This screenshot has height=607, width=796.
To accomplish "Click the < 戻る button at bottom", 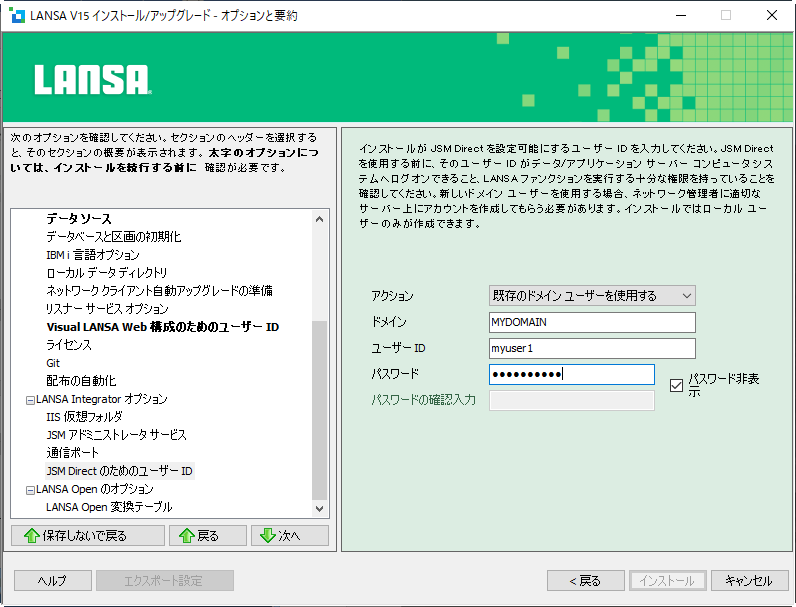I will 586,581.
